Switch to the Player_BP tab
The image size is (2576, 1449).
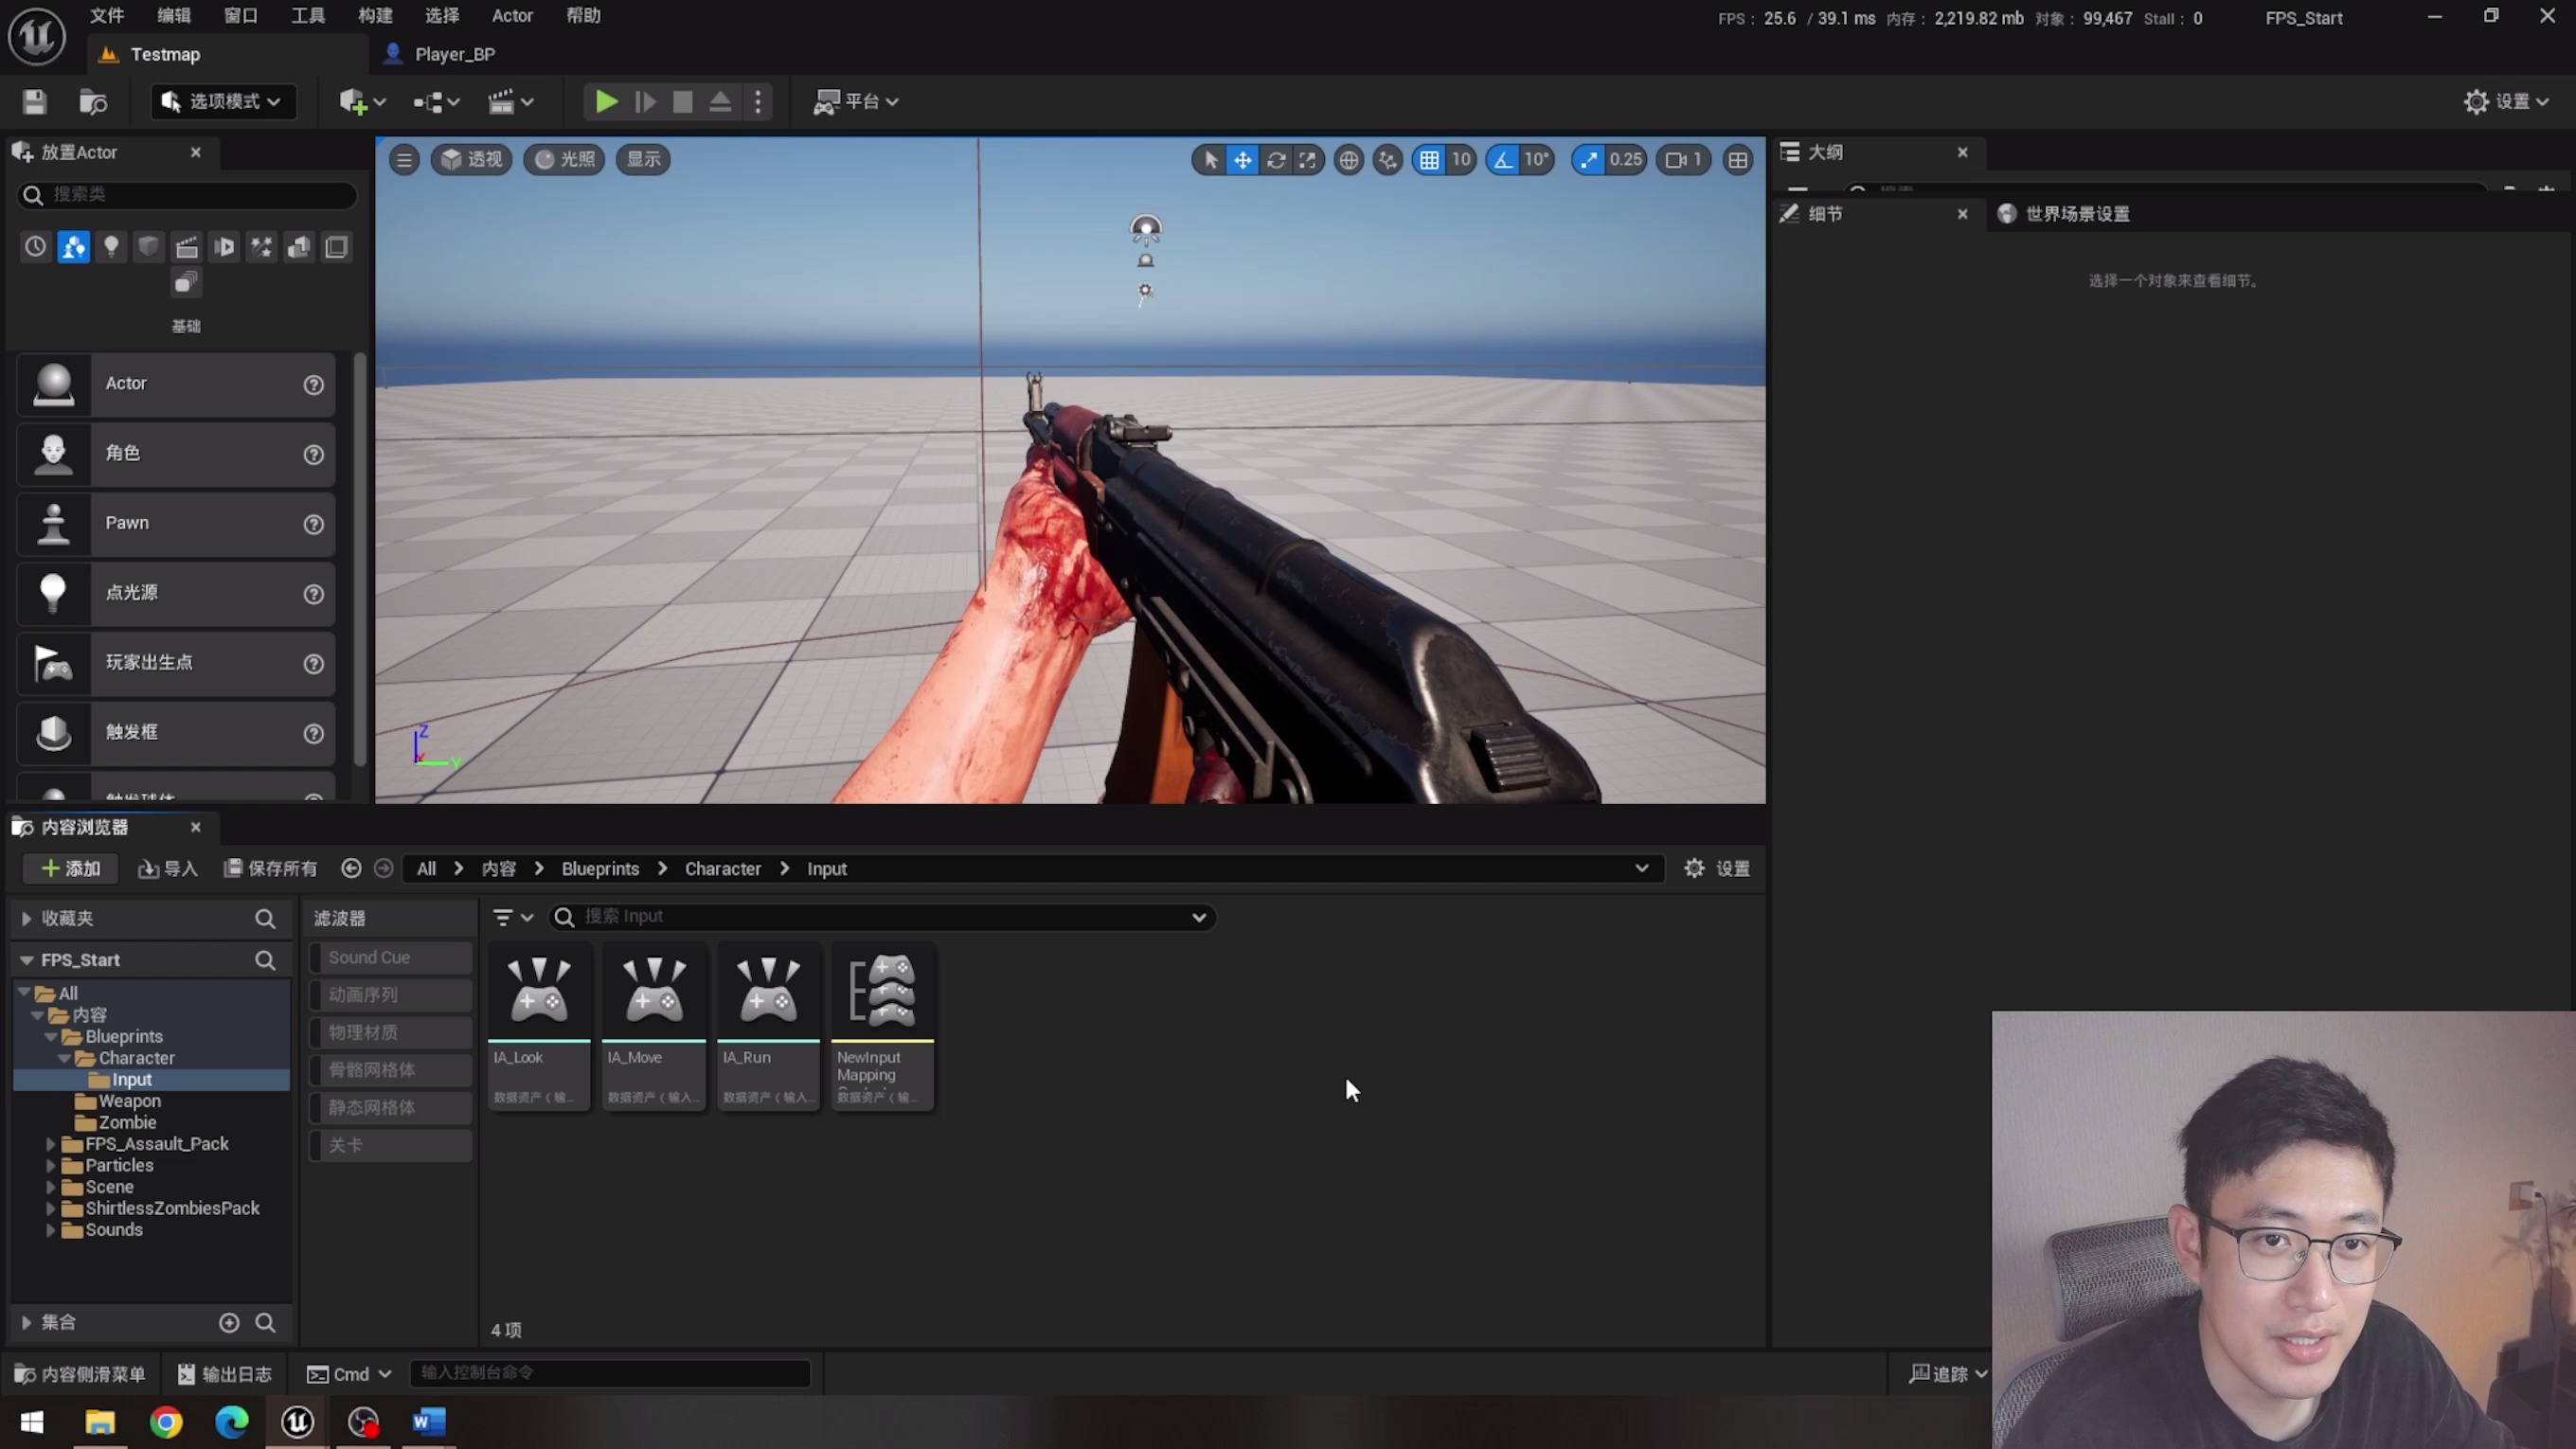click(x=454, y=54)
